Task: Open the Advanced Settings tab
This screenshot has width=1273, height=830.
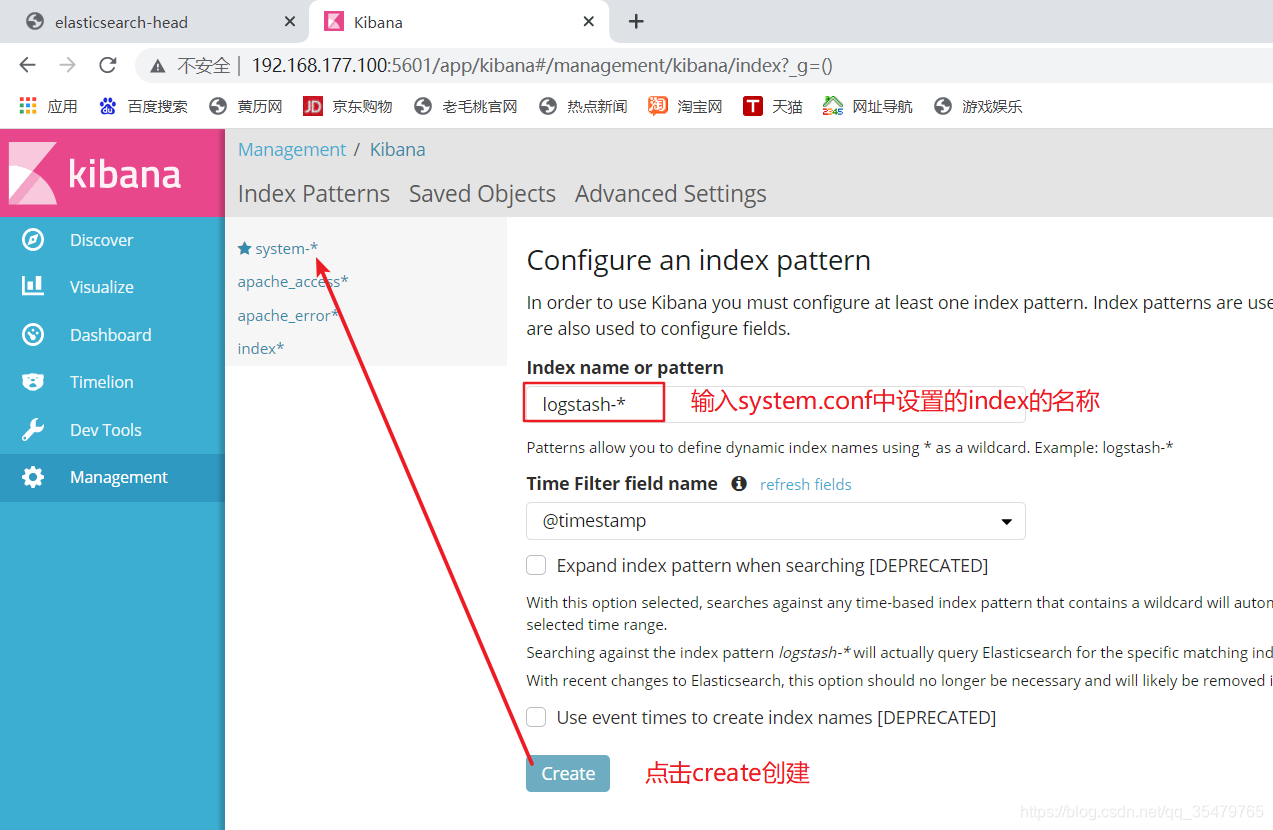Action: coord(671,193)
